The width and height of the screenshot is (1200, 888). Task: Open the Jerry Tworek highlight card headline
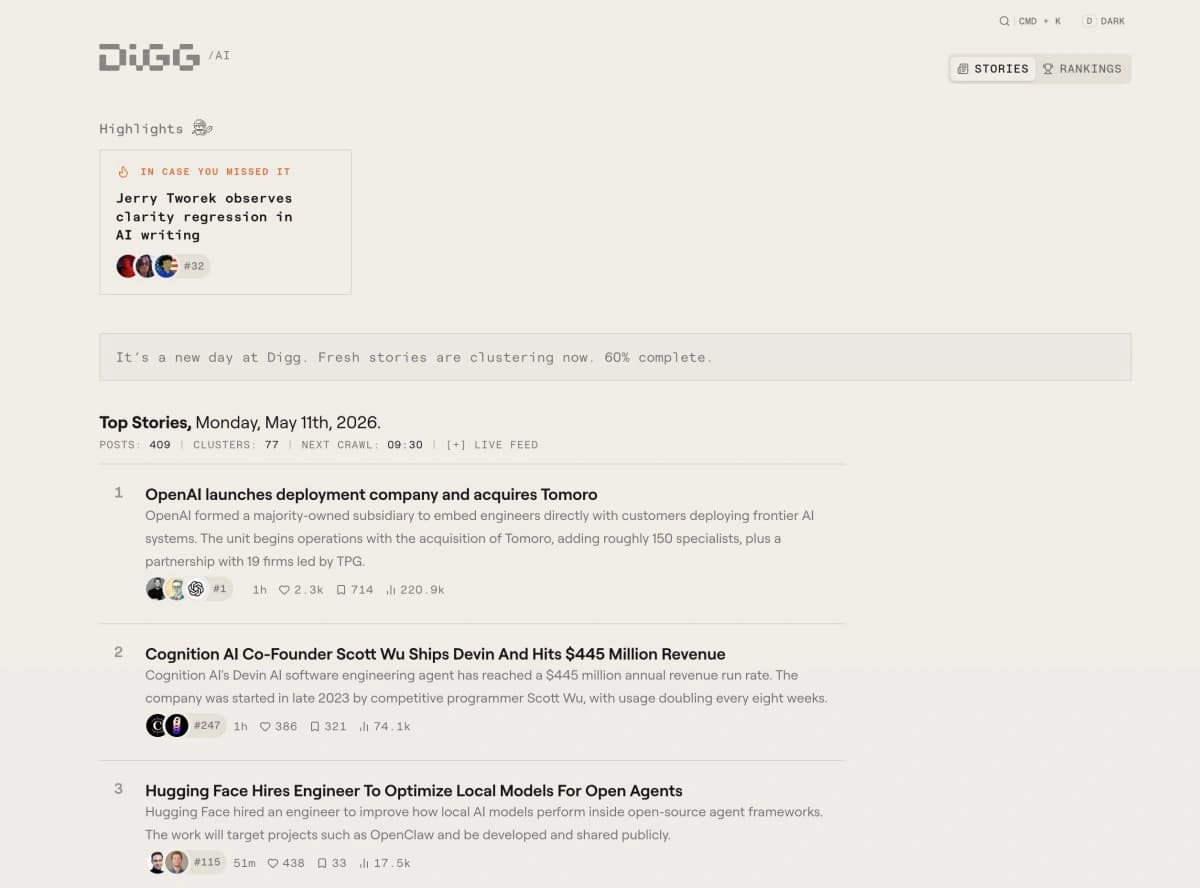(x=204, y=217)
